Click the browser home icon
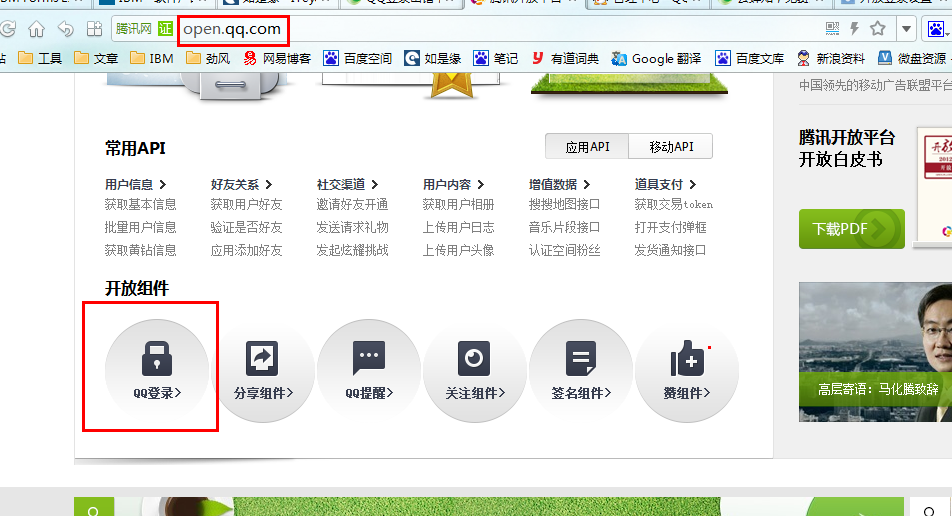 point(36,29)
